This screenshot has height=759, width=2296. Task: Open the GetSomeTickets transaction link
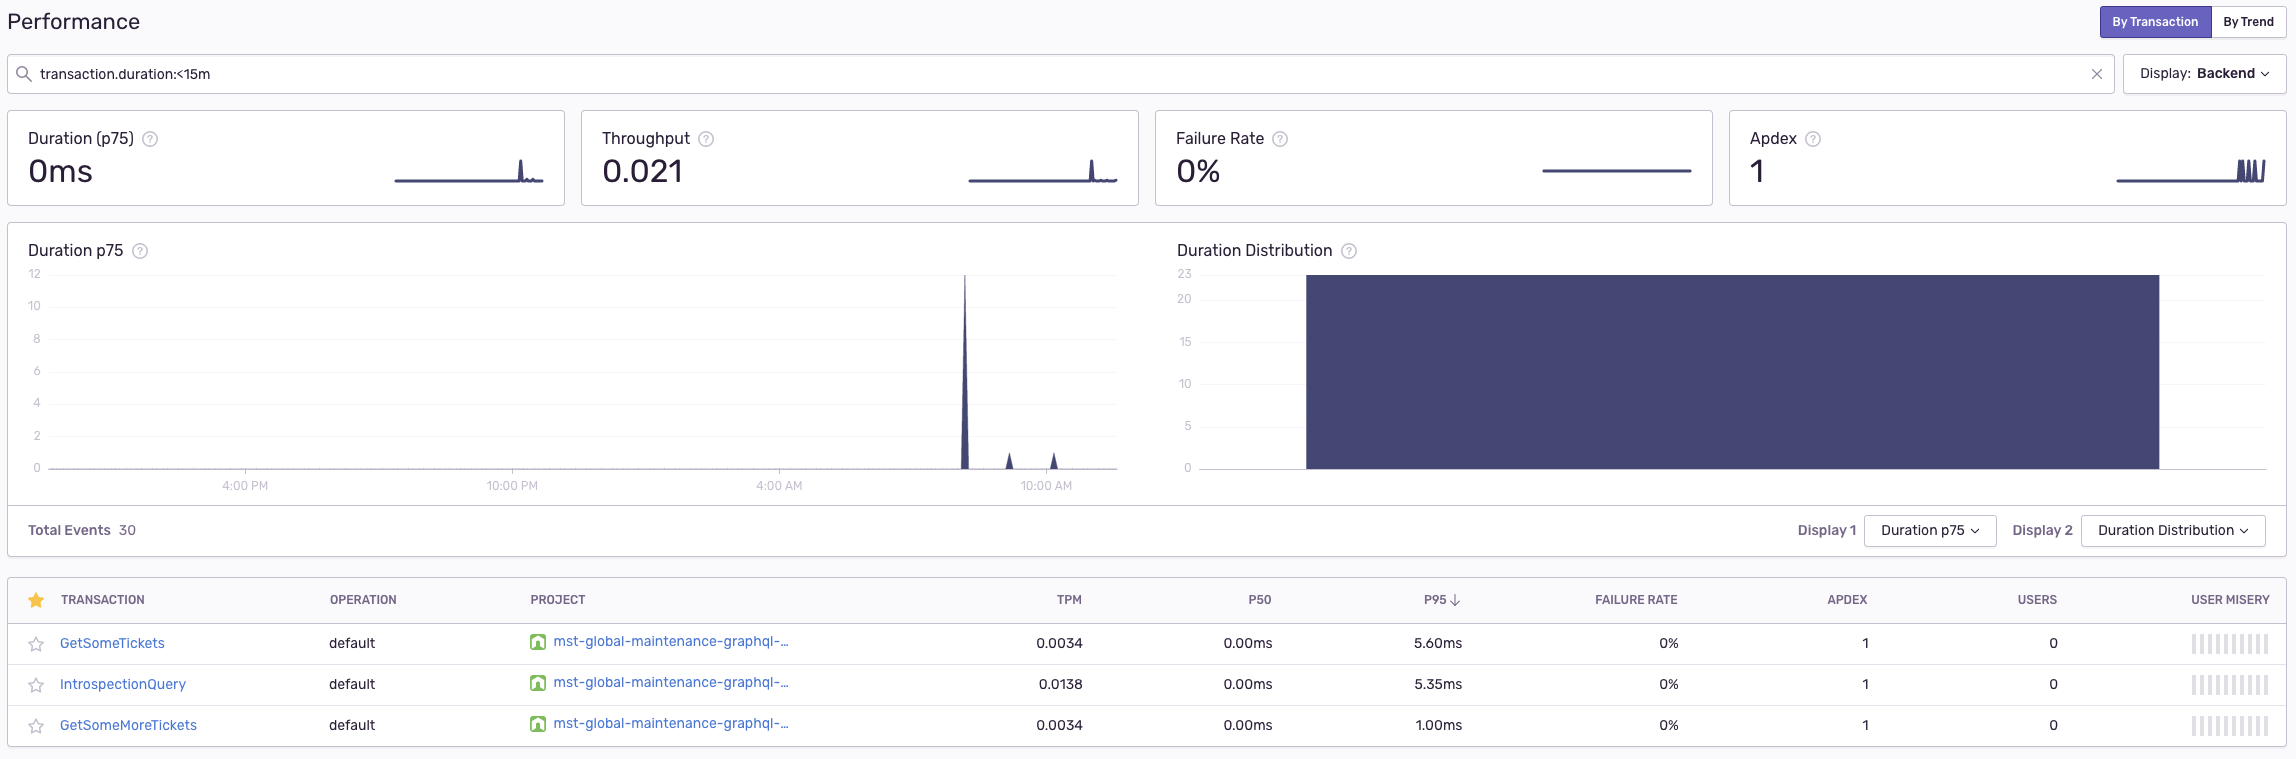[112, 644]
